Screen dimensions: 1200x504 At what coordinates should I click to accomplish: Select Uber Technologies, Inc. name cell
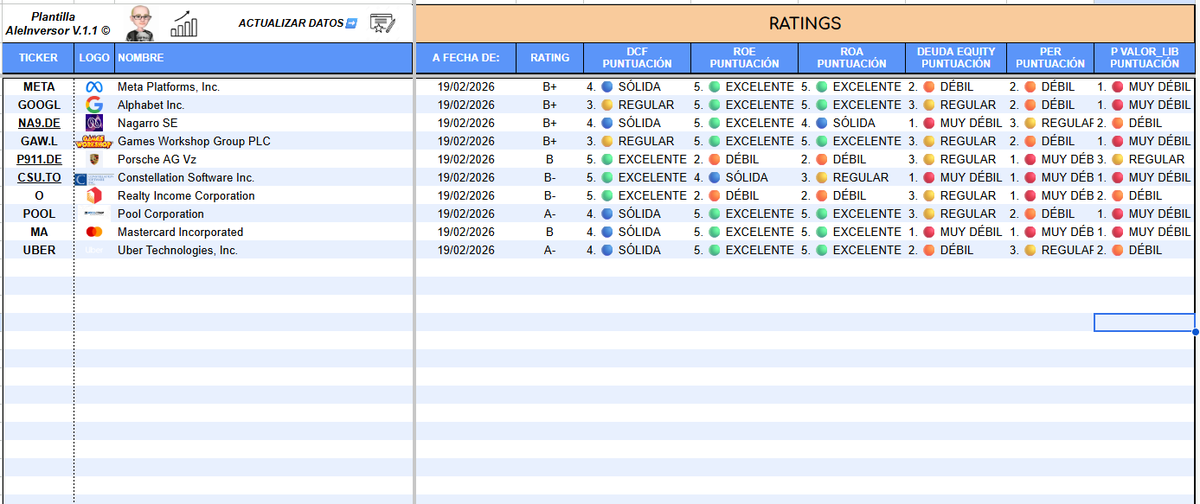pos(263,250)
